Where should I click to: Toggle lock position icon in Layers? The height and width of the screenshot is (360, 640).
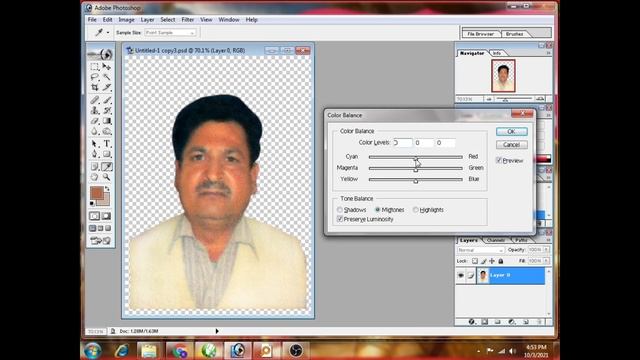pyautogui.click(x=492, y=261)
